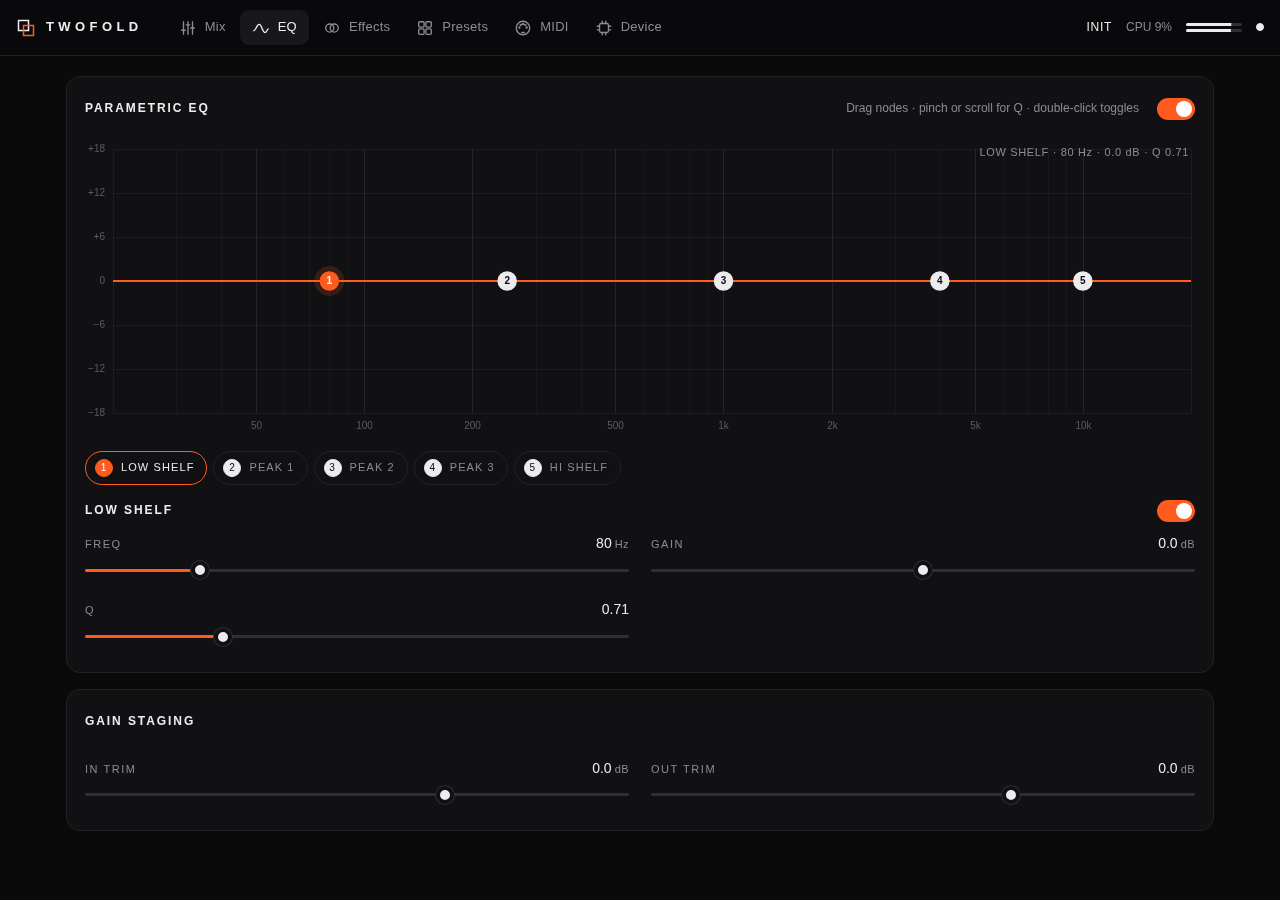This screenshot has height=900, width=1280.
Task: Toggle the Parametric EQ power switch
Action: (1176, 109)
